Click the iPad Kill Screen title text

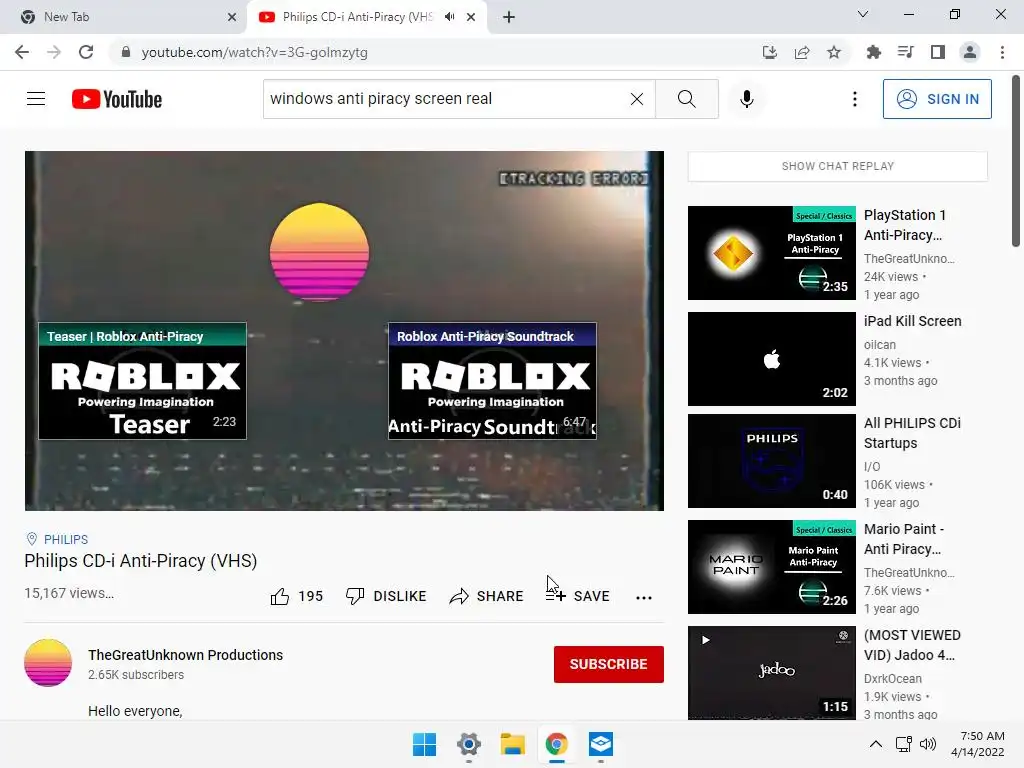pos(912,321)
